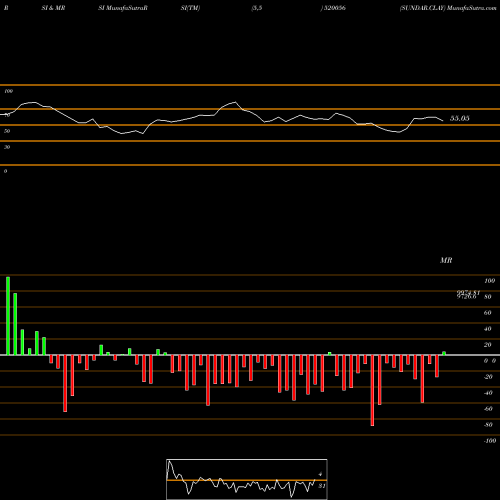Image resolution: width=500 pixels, height=500 pixels.
Task: Click the MR right axis label 100
Action: [489, 281]
